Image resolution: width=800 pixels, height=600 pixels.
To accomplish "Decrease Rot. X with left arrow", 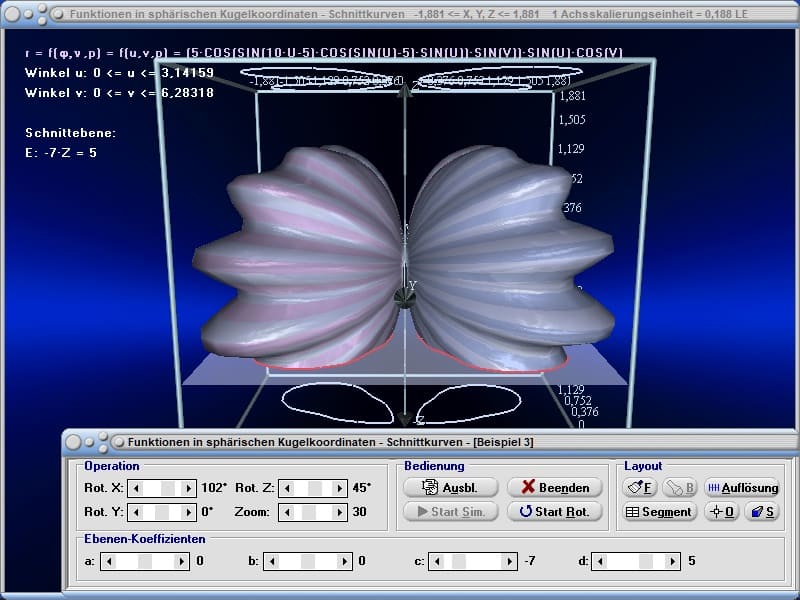I will 136,488.
